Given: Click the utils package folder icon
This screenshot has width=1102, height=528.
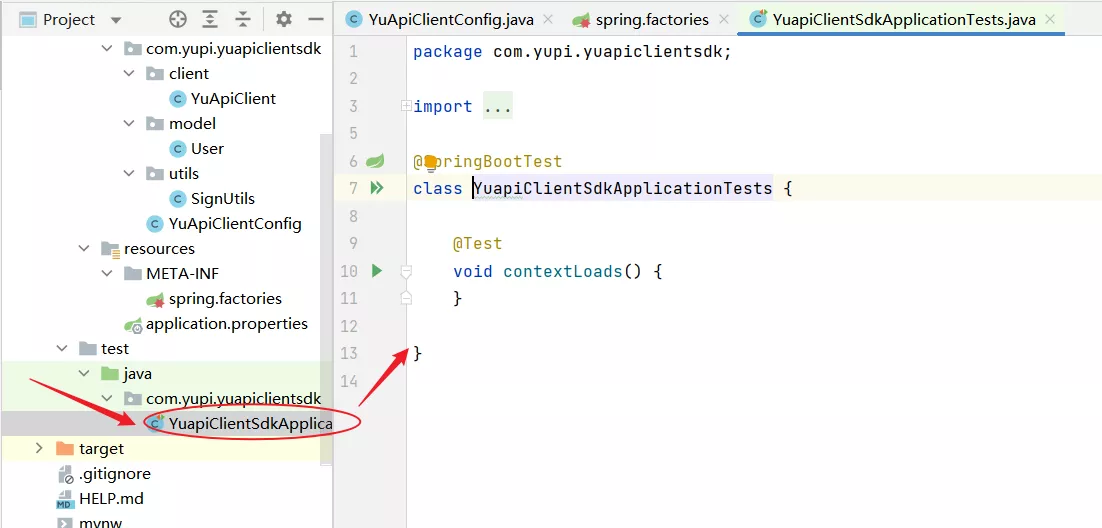Looking at the screenshot, I should (x=155, y=174).
